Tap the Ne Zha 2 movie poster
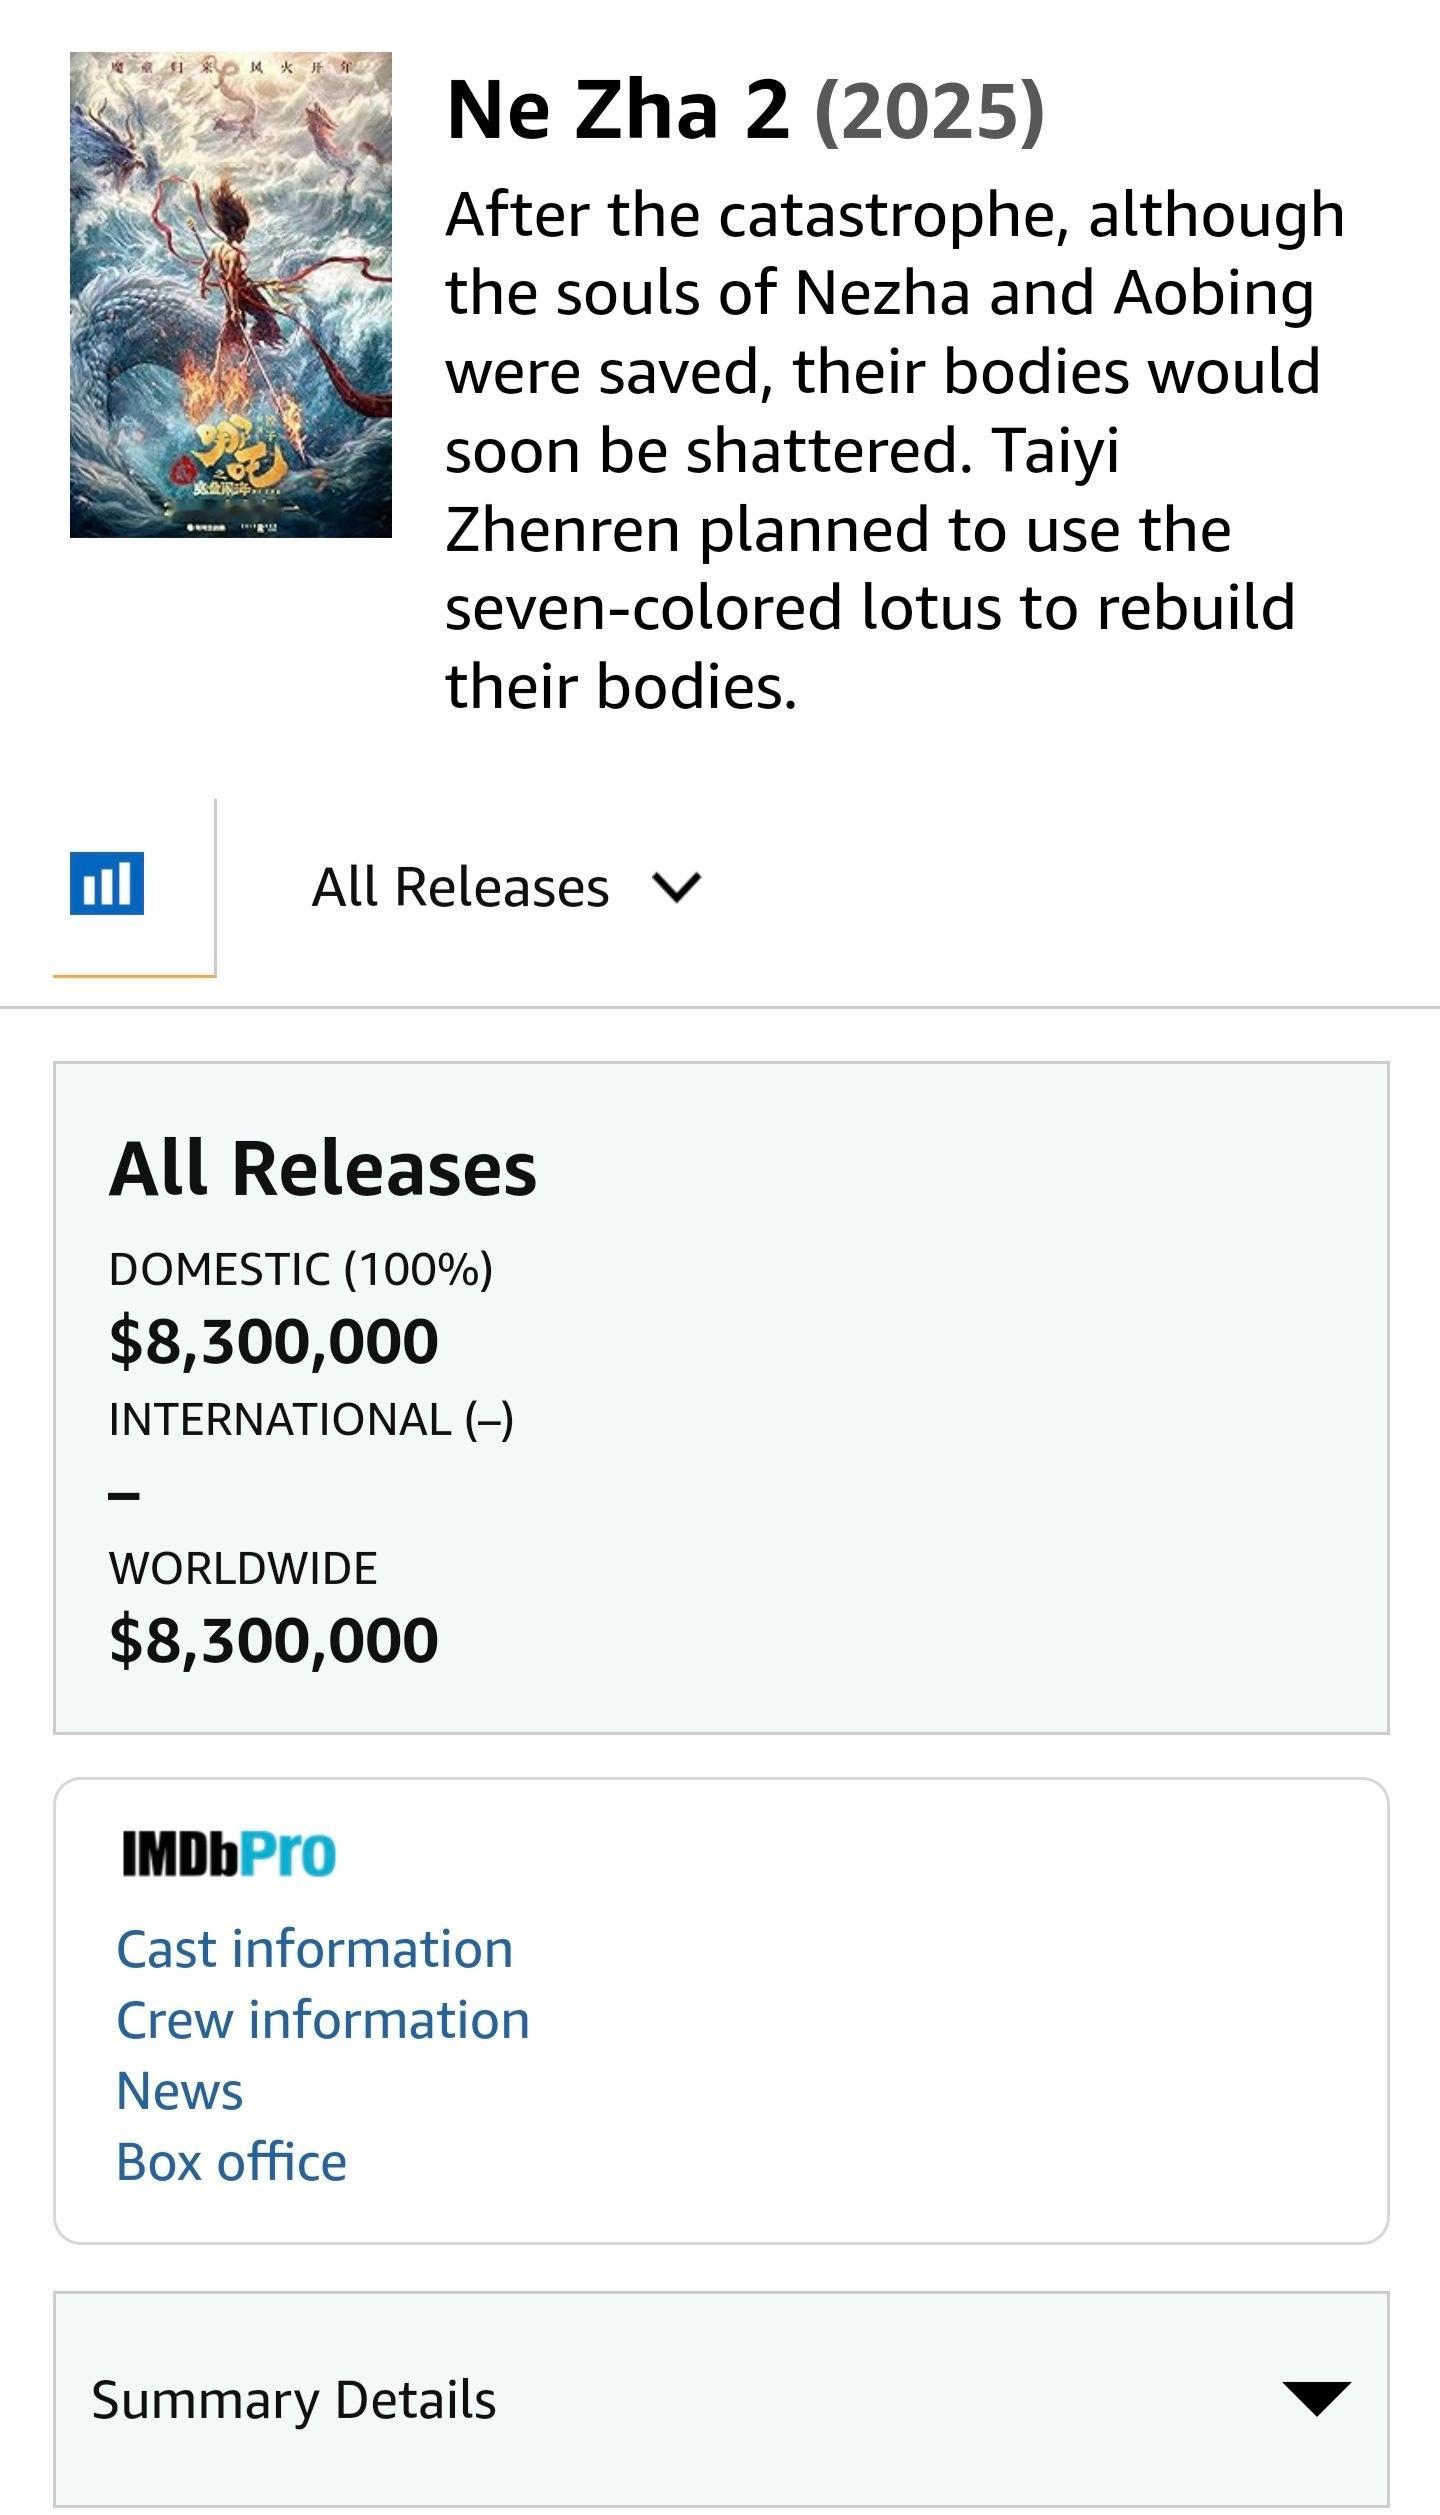Screen dimensions: 1440x2515 click(231, 295)
